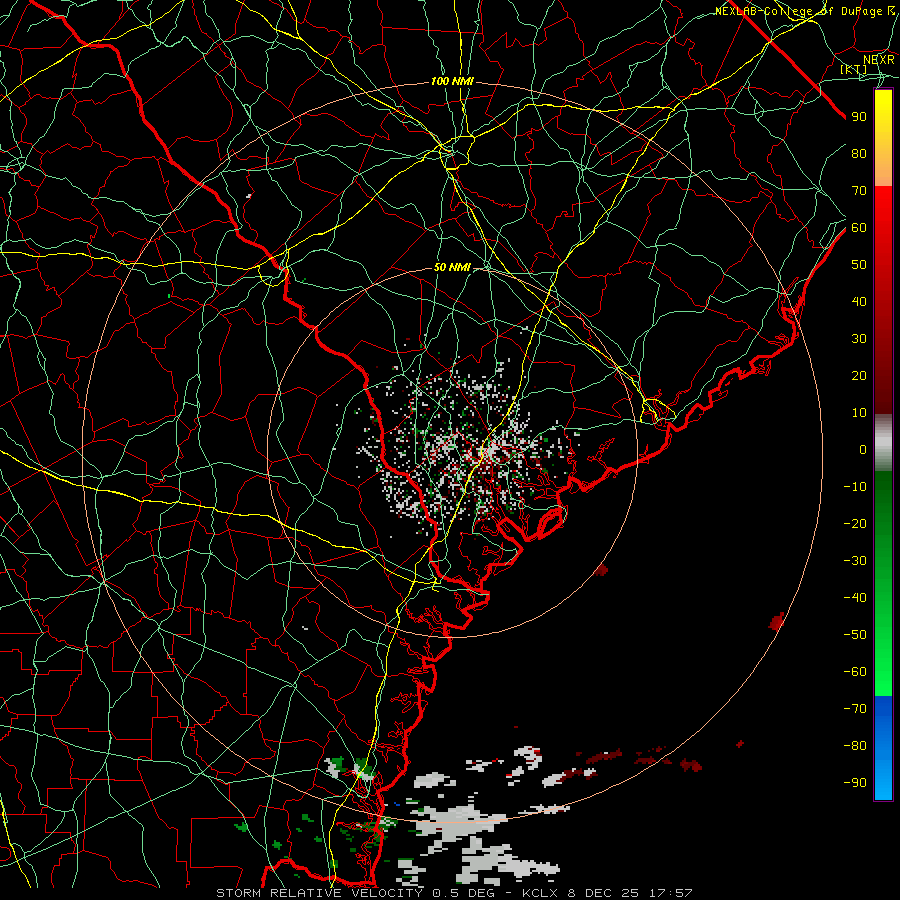Viewport: 900px width, 900px height.
Task: Select the 50 NMI range ring label
Action: (452, 267)
